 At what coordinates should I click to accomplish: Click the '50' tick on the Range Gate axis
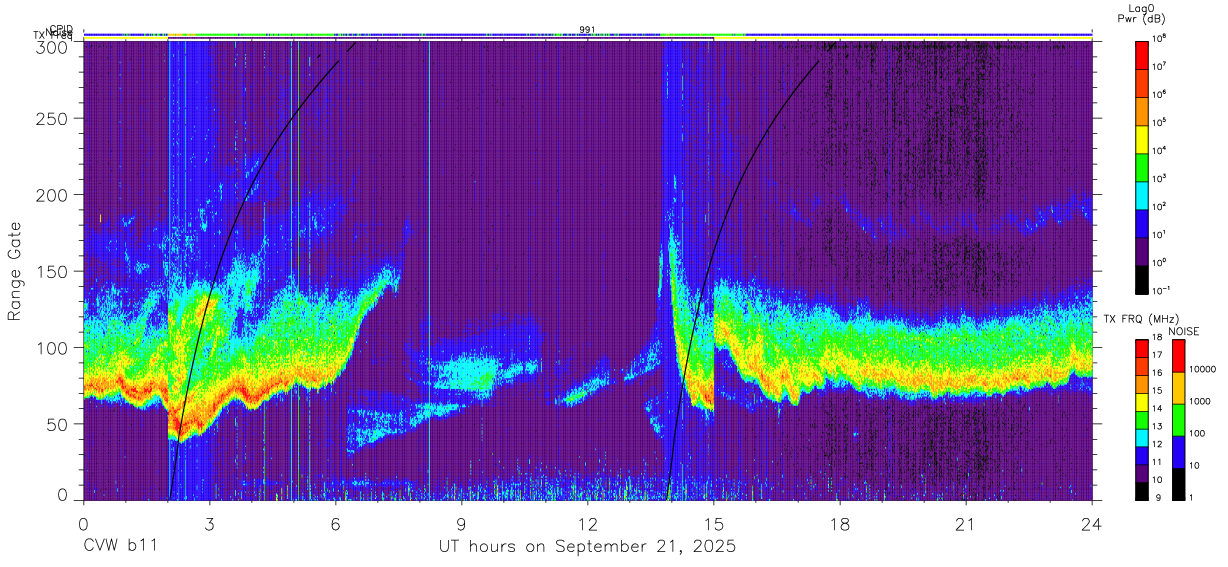(x=58, y=424)
